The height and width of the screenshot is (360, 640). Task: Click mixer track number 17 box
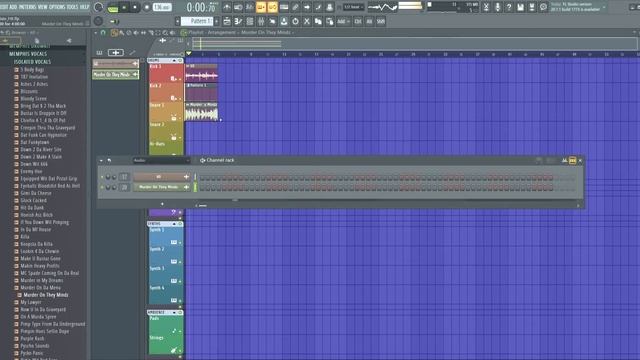point(124,177)
